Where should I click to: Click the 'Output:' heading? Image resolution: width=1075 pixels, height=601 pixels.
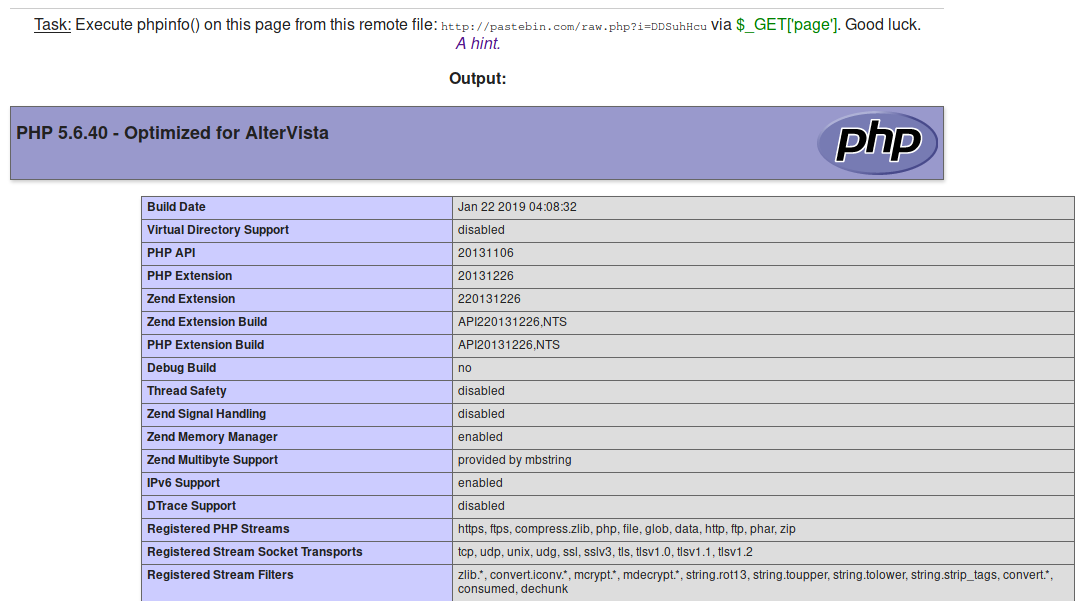tap(477, 79)
